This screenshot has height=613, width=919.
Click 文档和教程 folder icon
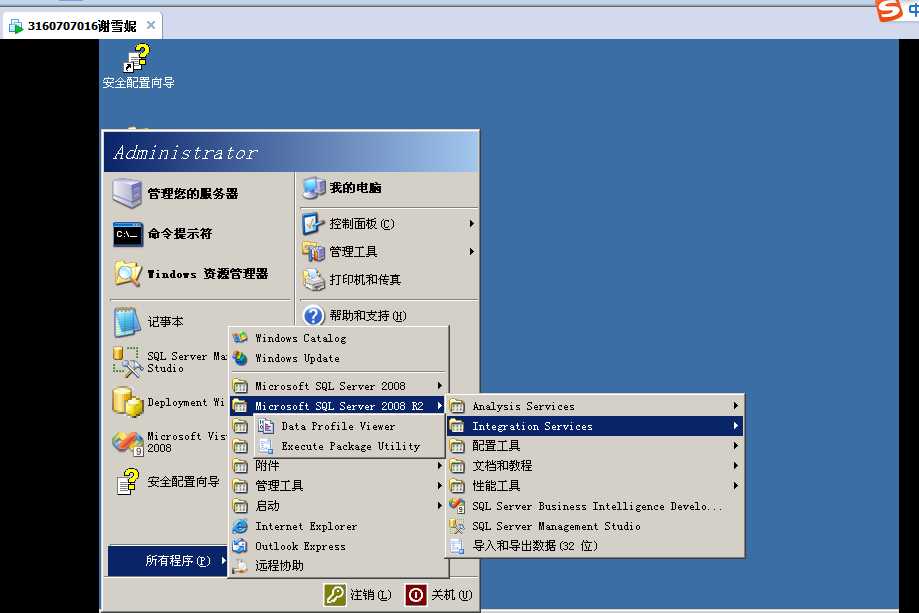click(x=457, y=466)
